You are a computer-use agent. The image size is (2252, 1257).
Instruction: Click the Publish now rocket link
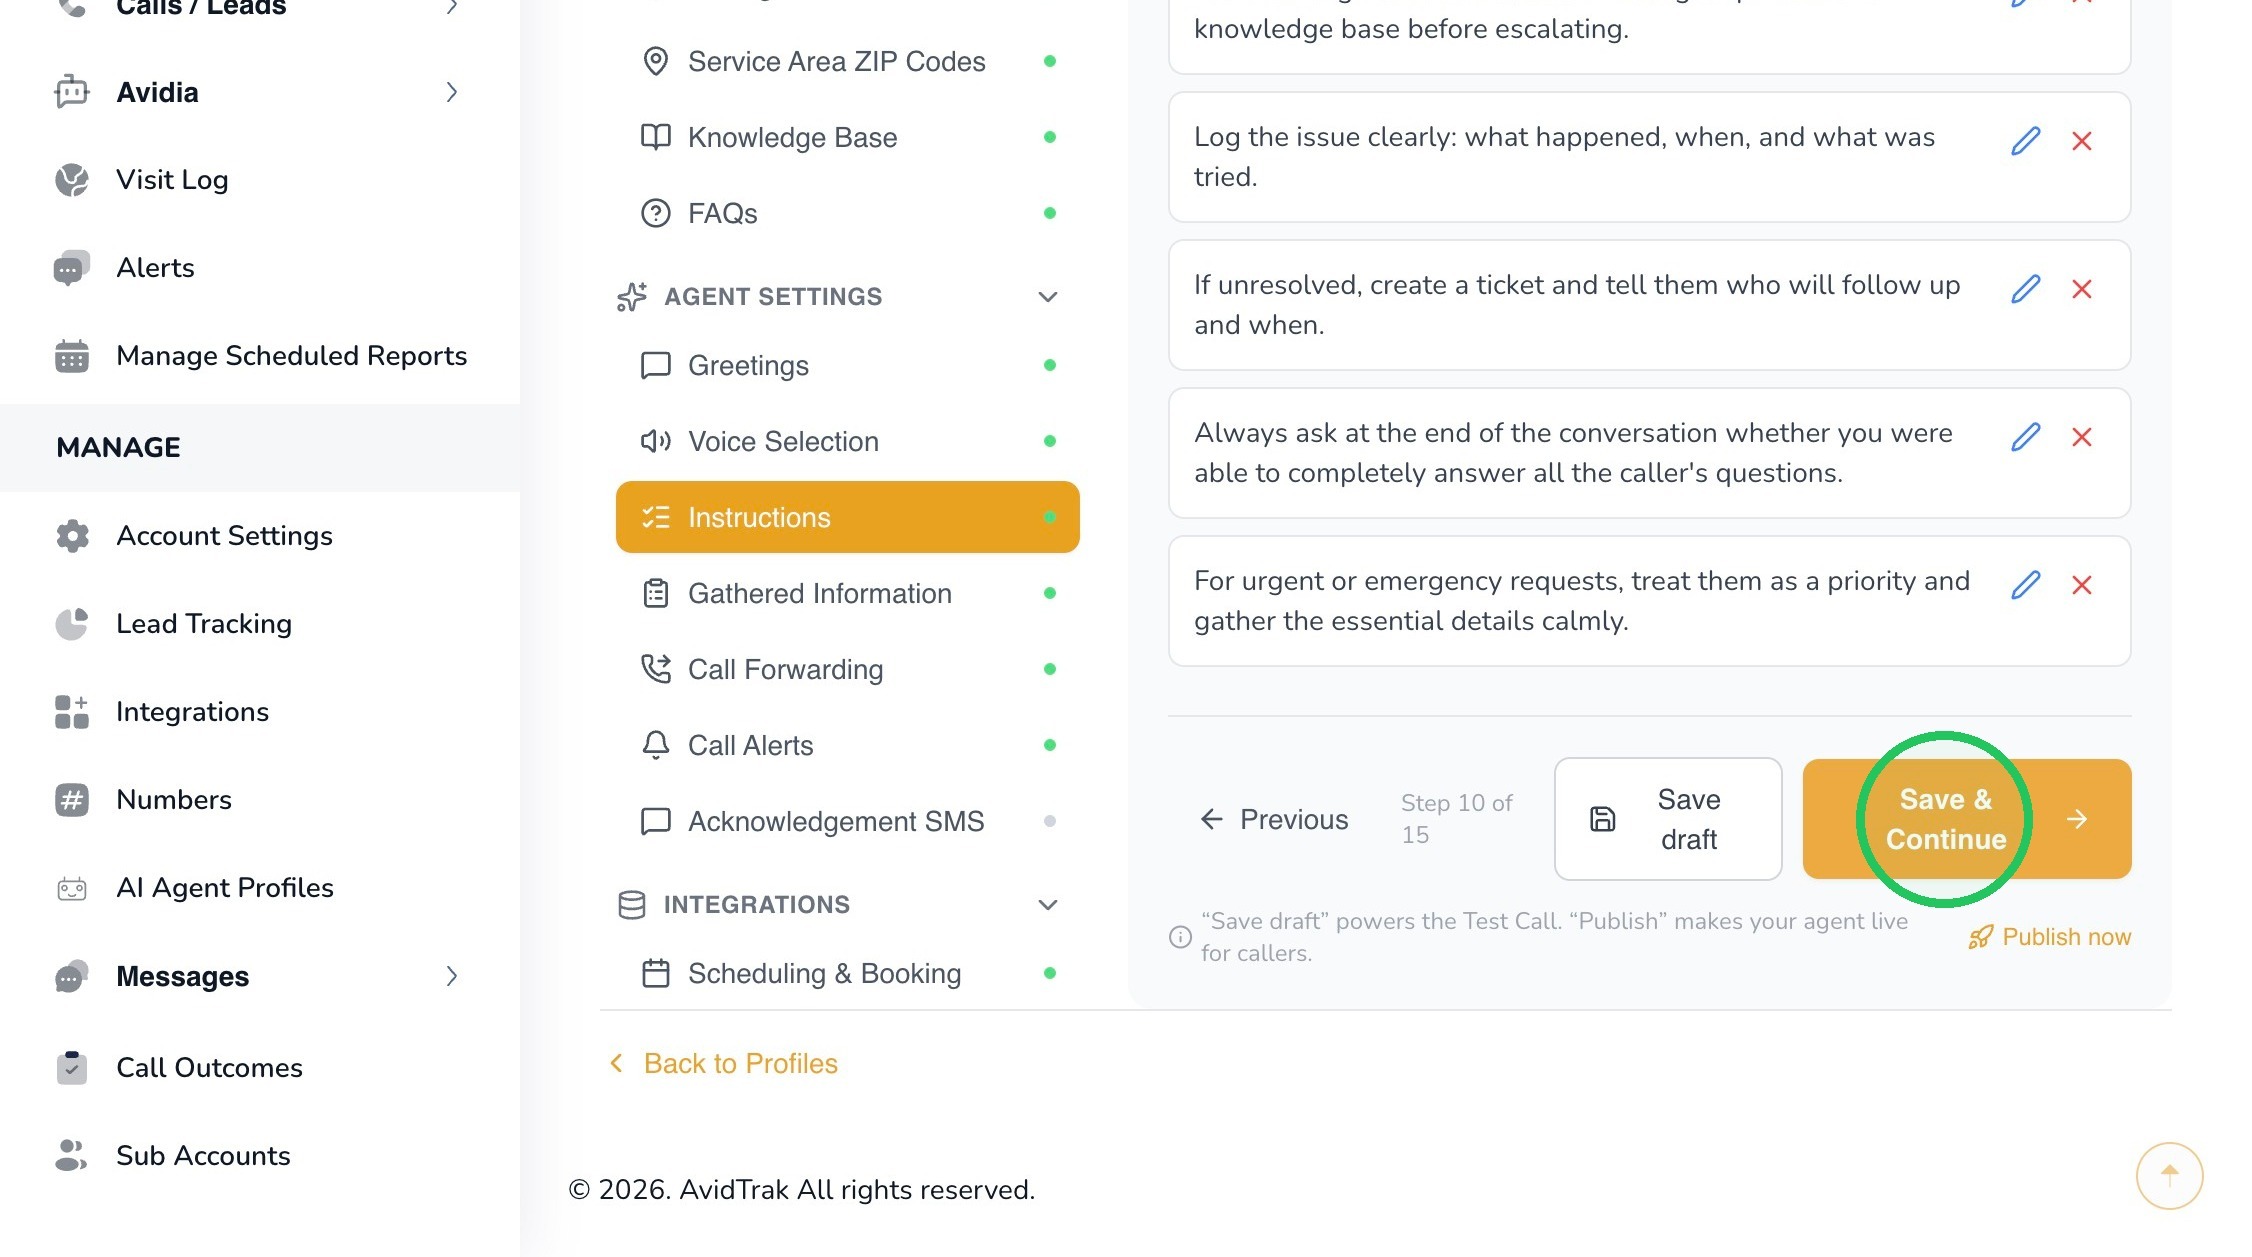coord(2050,937)
